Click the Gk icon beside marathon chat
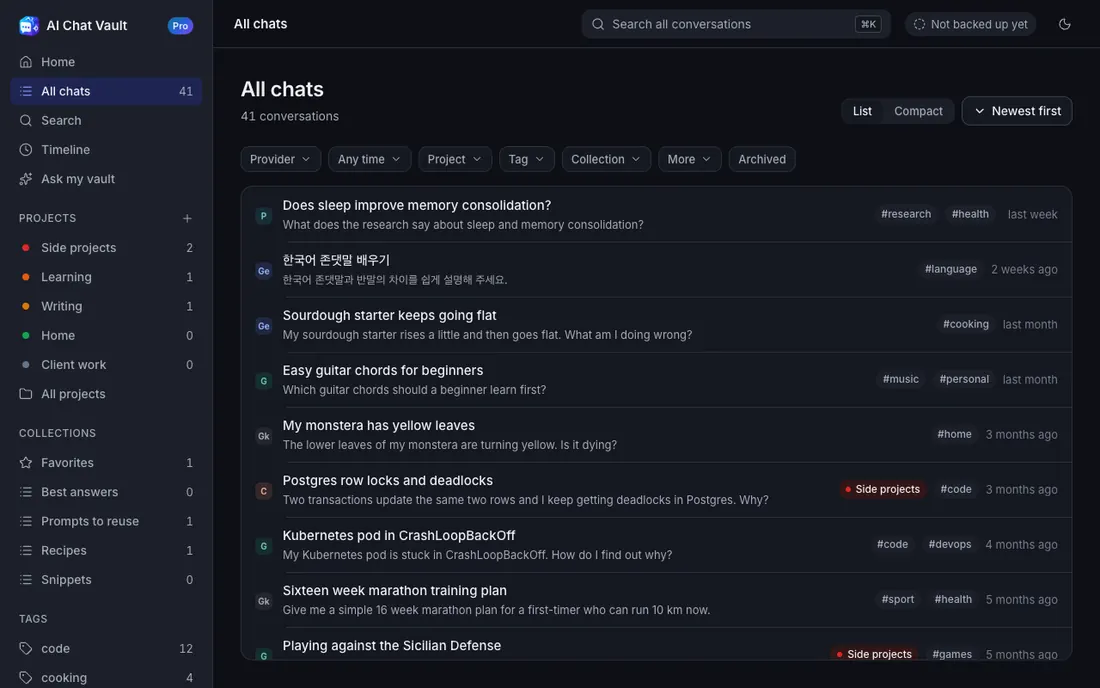Image resolution: width=1100 pixels, height=688 pixels. pyautogui.click(x=264, y=601)
